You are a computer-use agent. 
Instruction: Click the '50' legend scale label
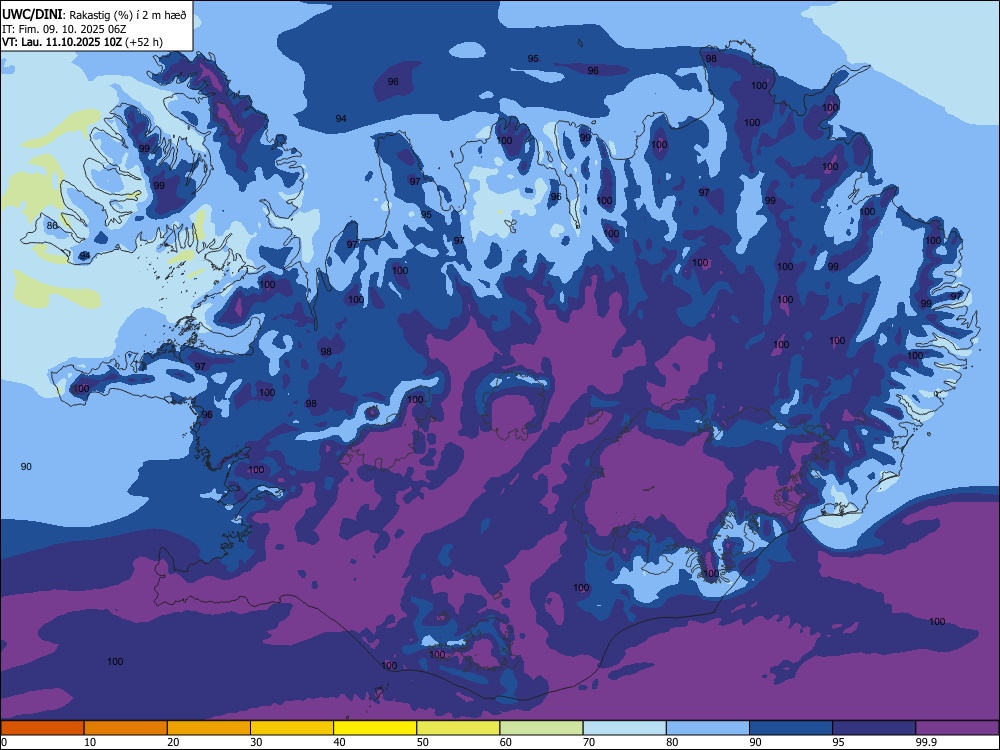[x=423, y=742]
